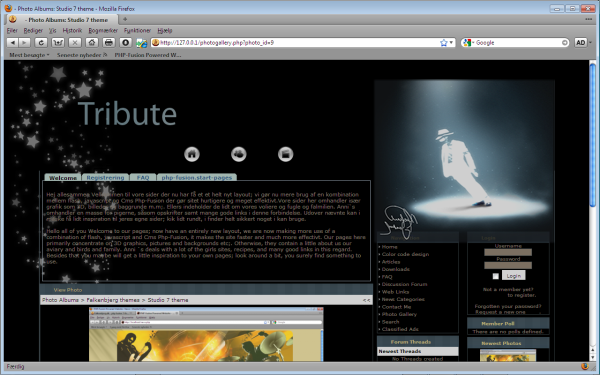Click the Username input field
Image resolution: width=600 pixels, height=375 pixels.
pyautogui.click(x=508, y=253)
